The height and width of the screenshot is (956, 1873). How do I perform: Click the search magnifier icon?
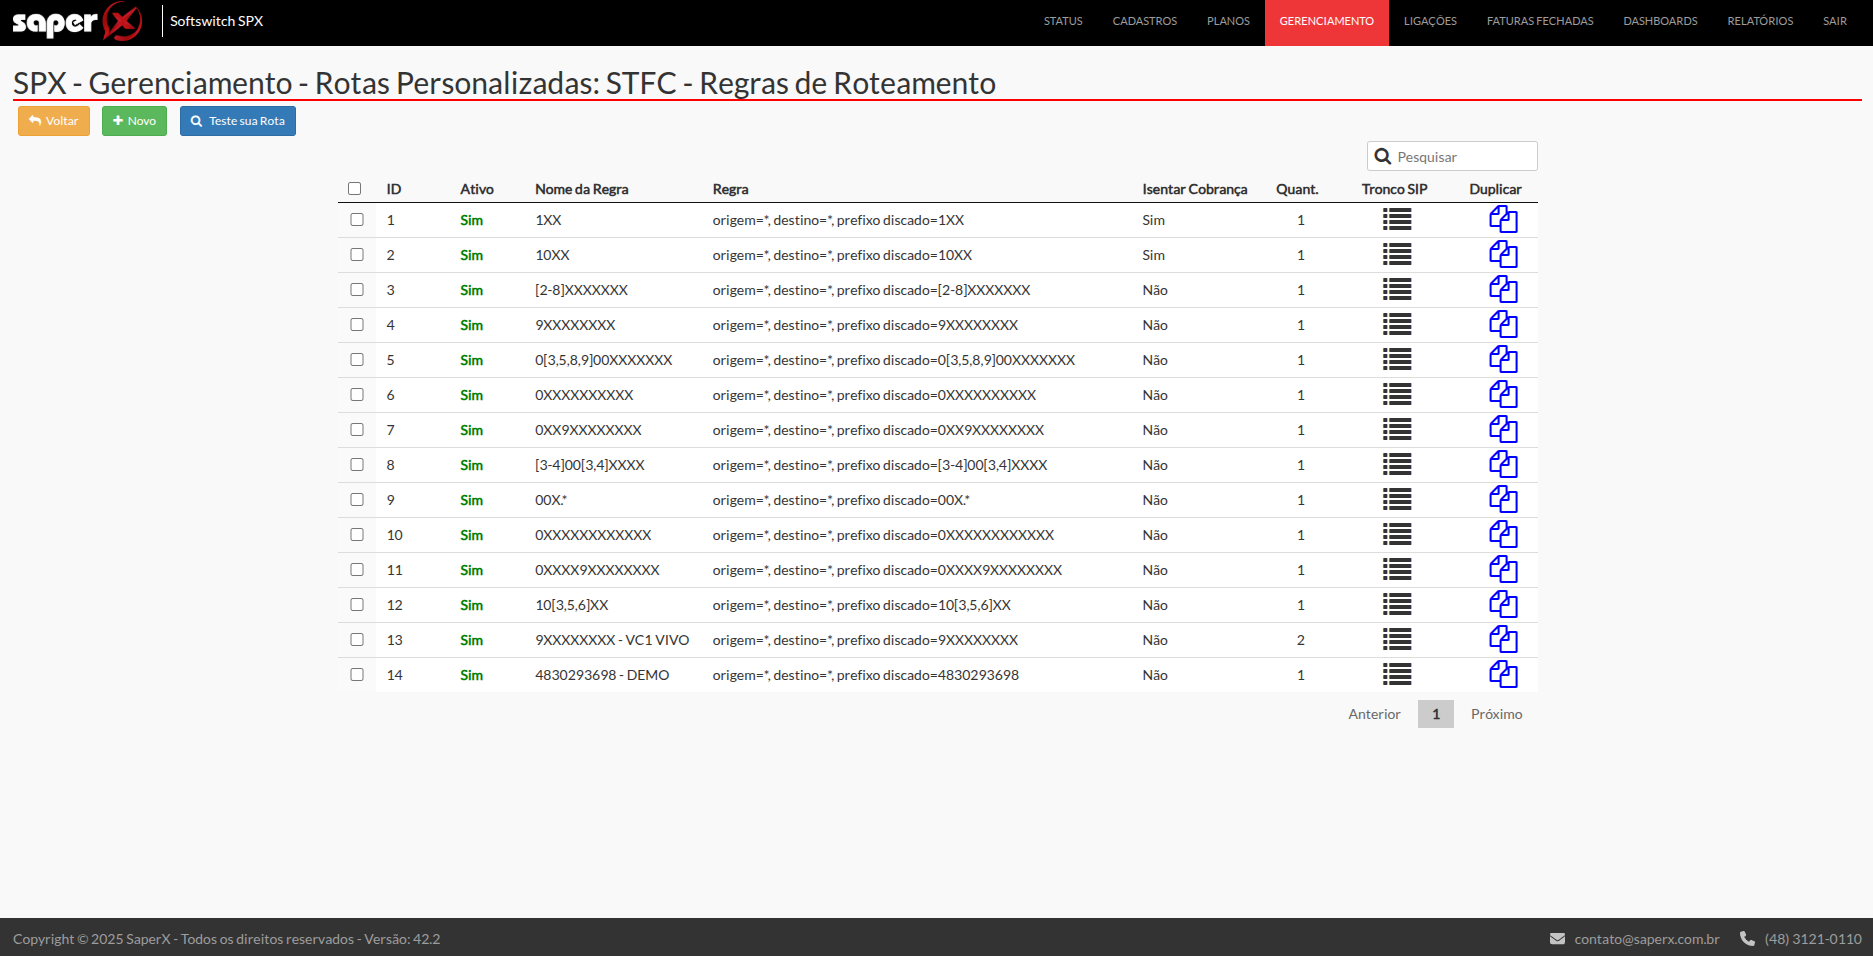click(x=1383, y=157)
